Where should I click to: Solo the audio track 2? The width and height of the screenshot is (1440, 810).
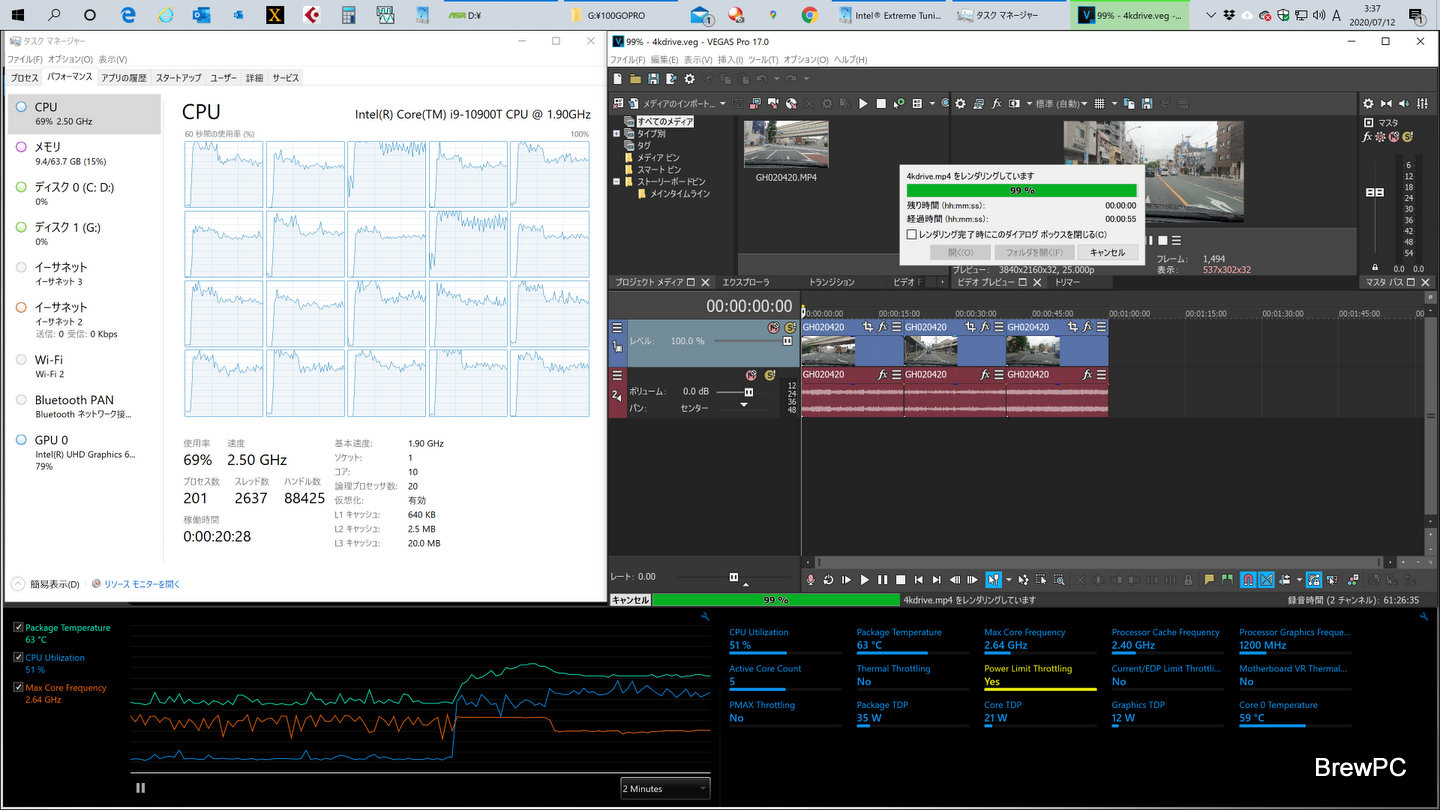click(769, 375)
